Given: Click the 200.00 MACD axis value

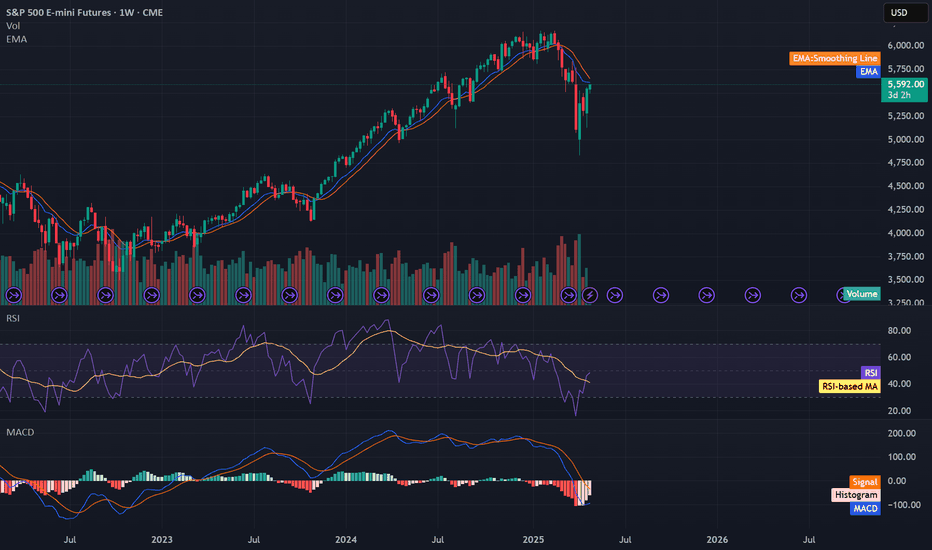Looking at the screenshot, I should [x=902, y=433].
